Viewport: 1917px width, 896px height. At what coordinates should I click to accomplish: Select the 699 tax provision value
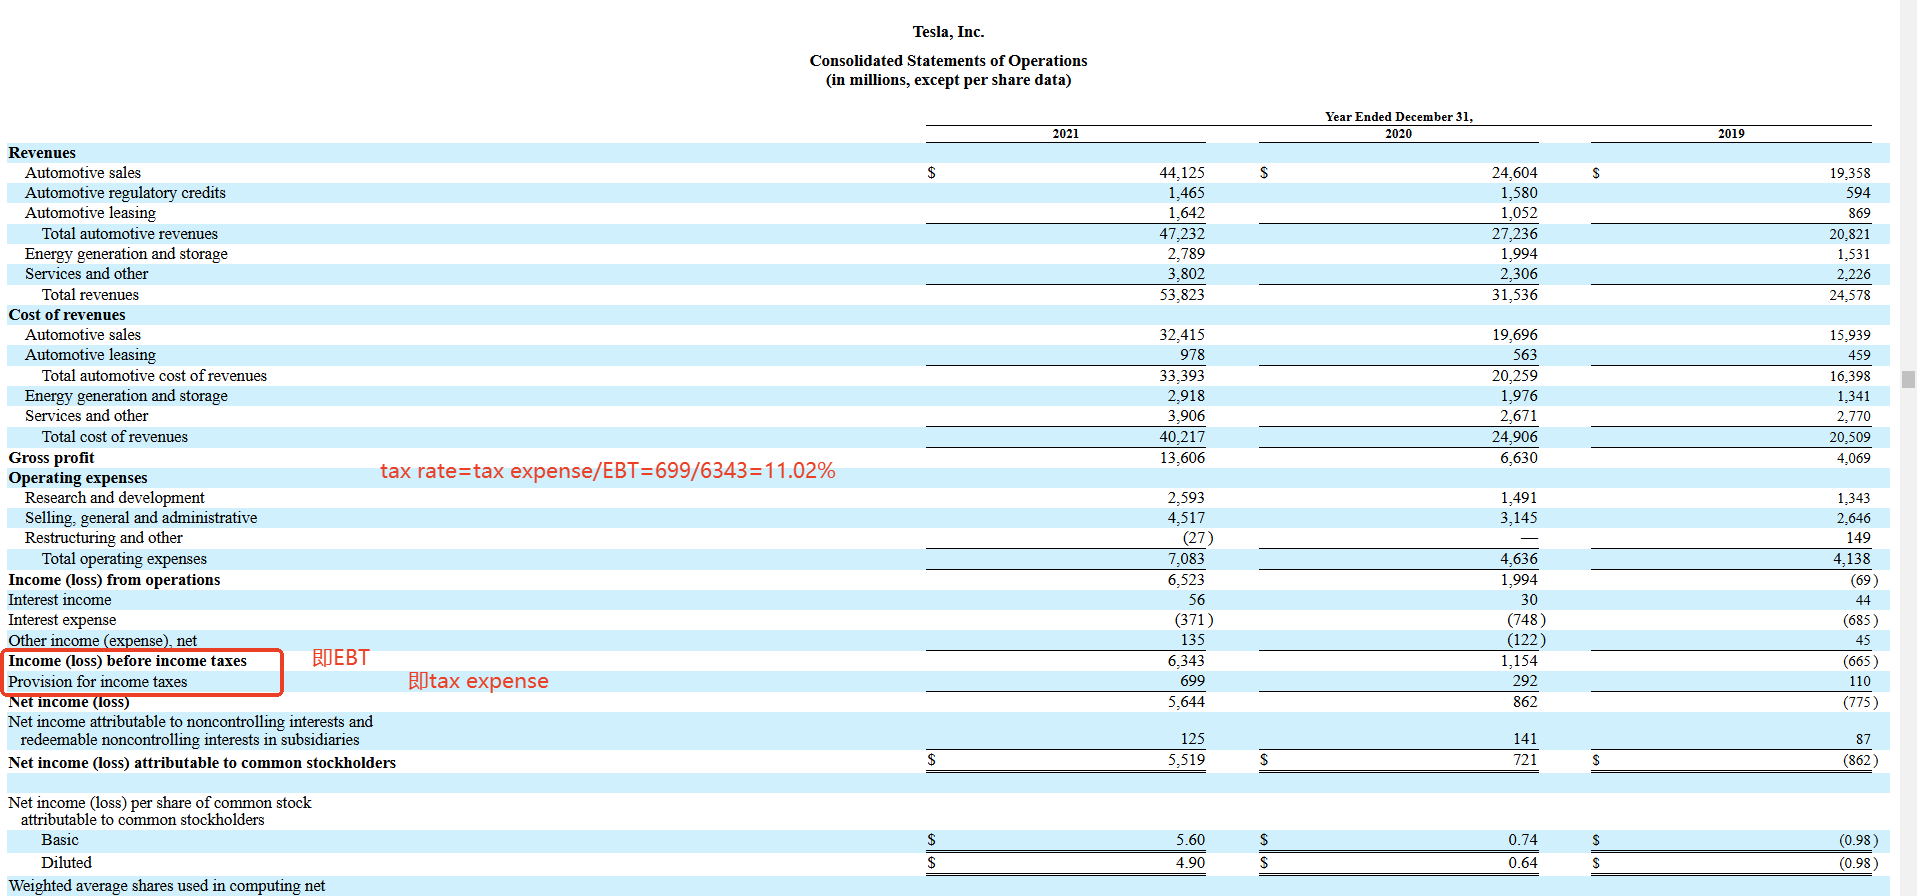pos(1193,681)
